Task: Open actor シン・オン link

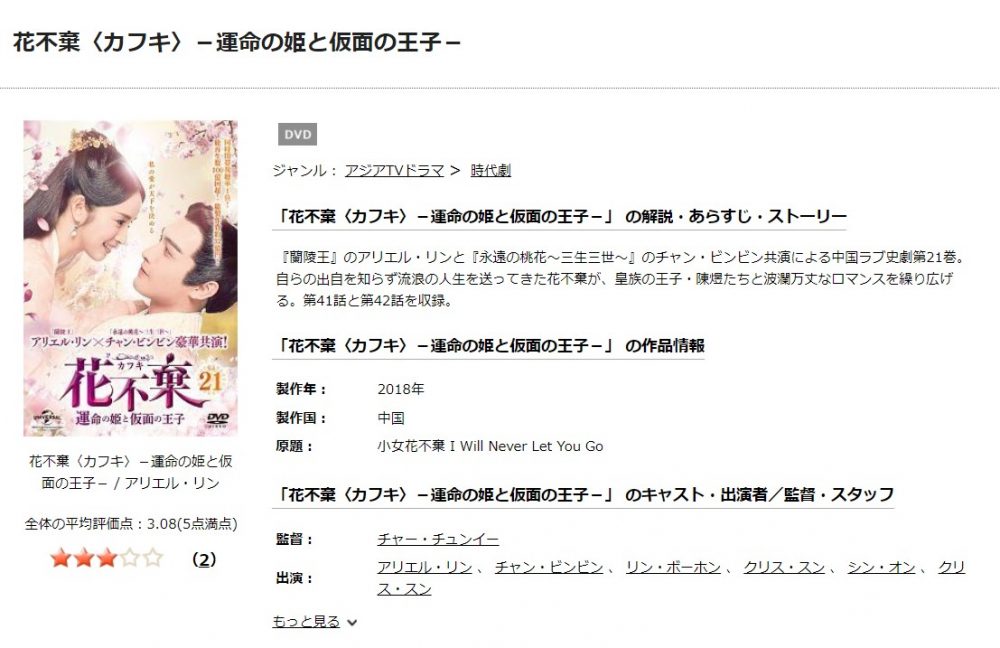Action: [x=881, y=567]
